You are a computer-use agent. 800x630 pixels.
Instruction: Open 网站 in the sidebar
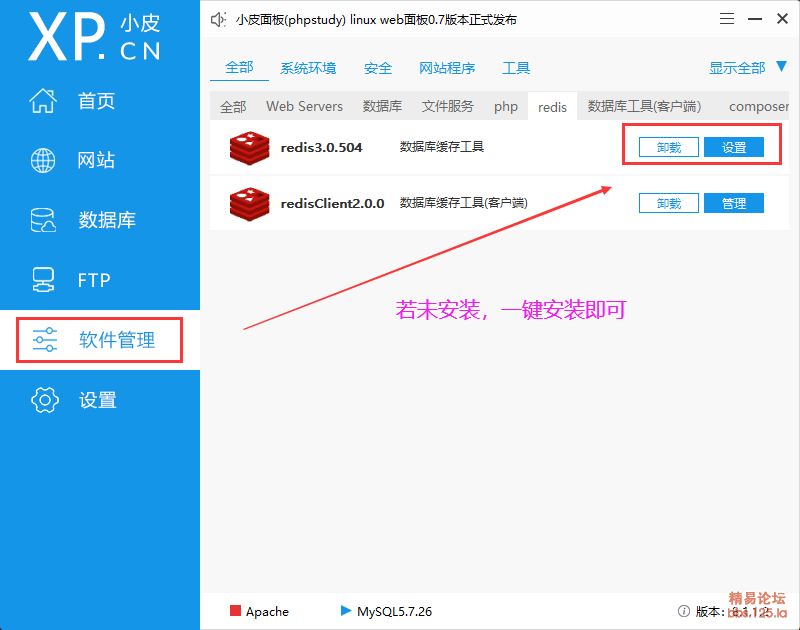point(96,160)
